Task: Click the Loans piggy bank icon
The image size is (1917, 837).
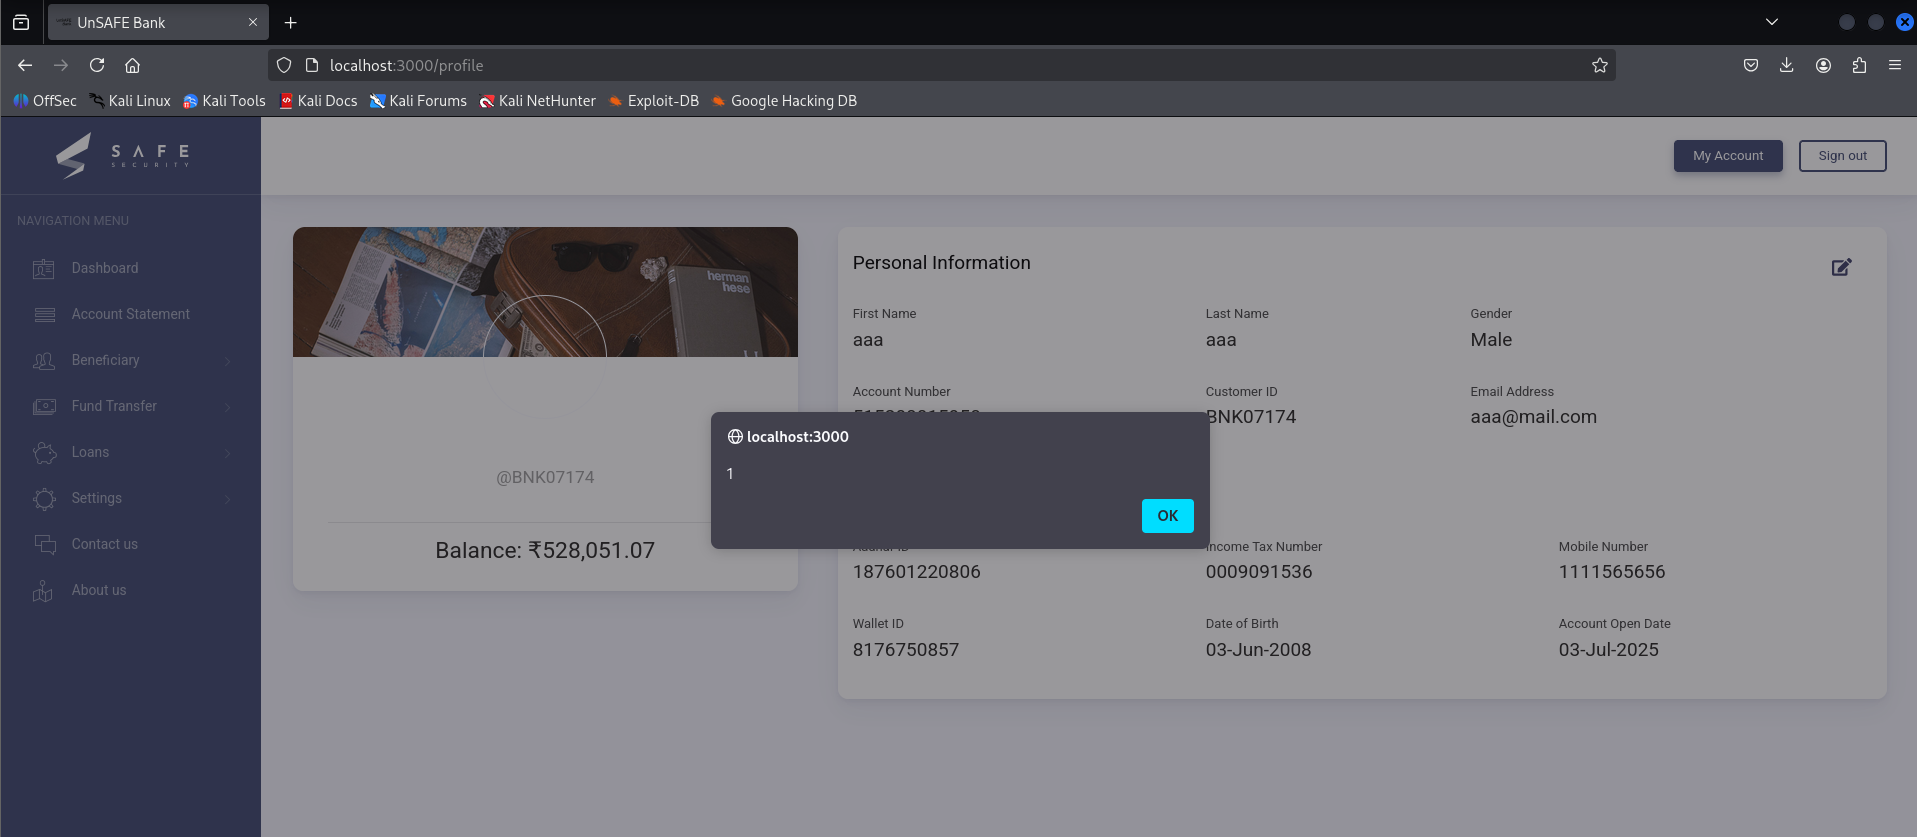Action: [44, 453]
